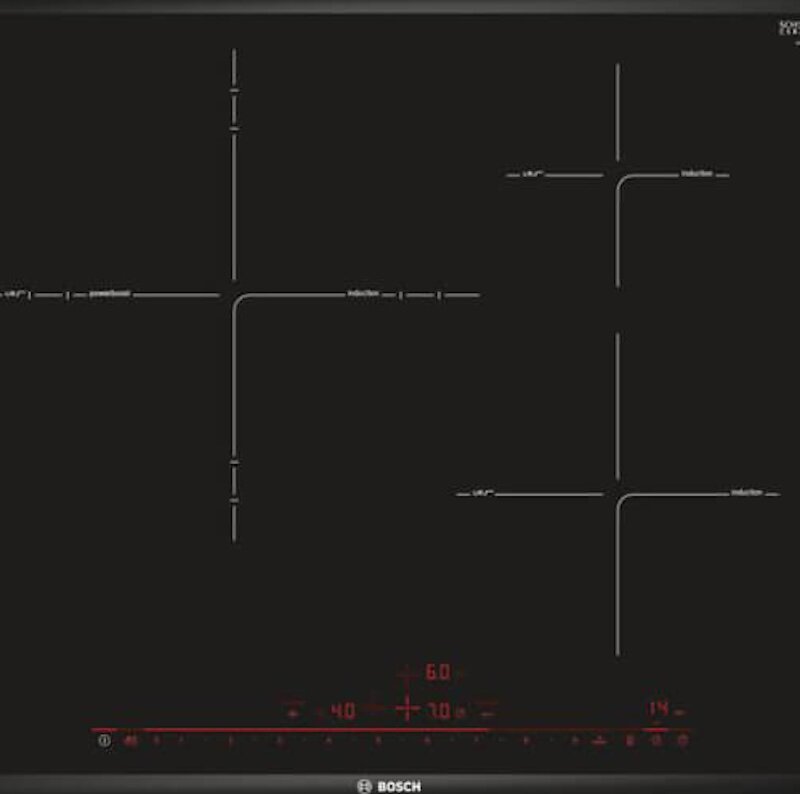Screen dimensions: 800x794
Task: Tap the 7.0 heat level display
Action: tap(440, 711)
